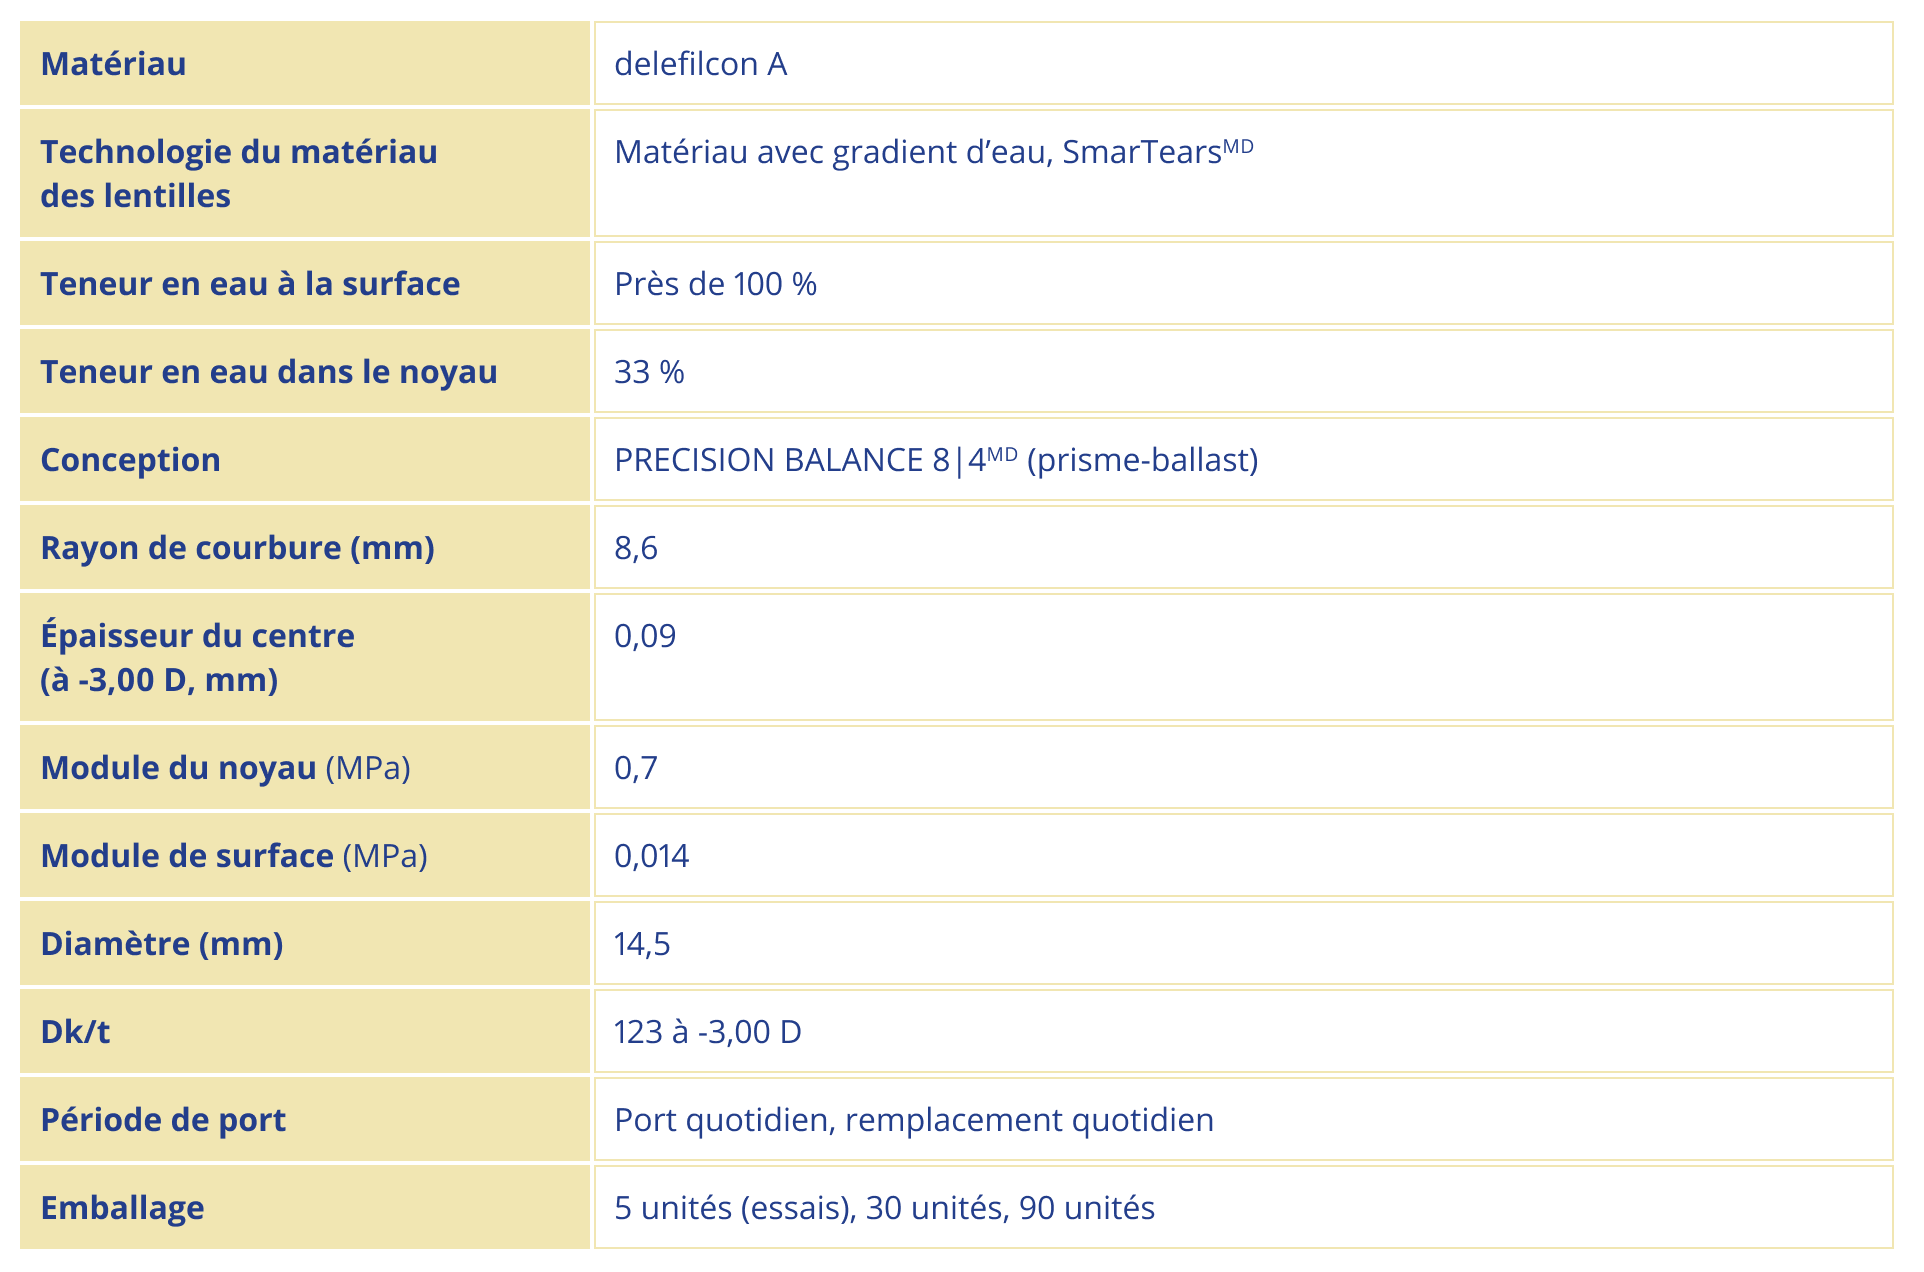Select 'Matériau avec gradient d'eau, SmarTears' text
Viewport: 1924px width, 1272px height.
(933, 152)
